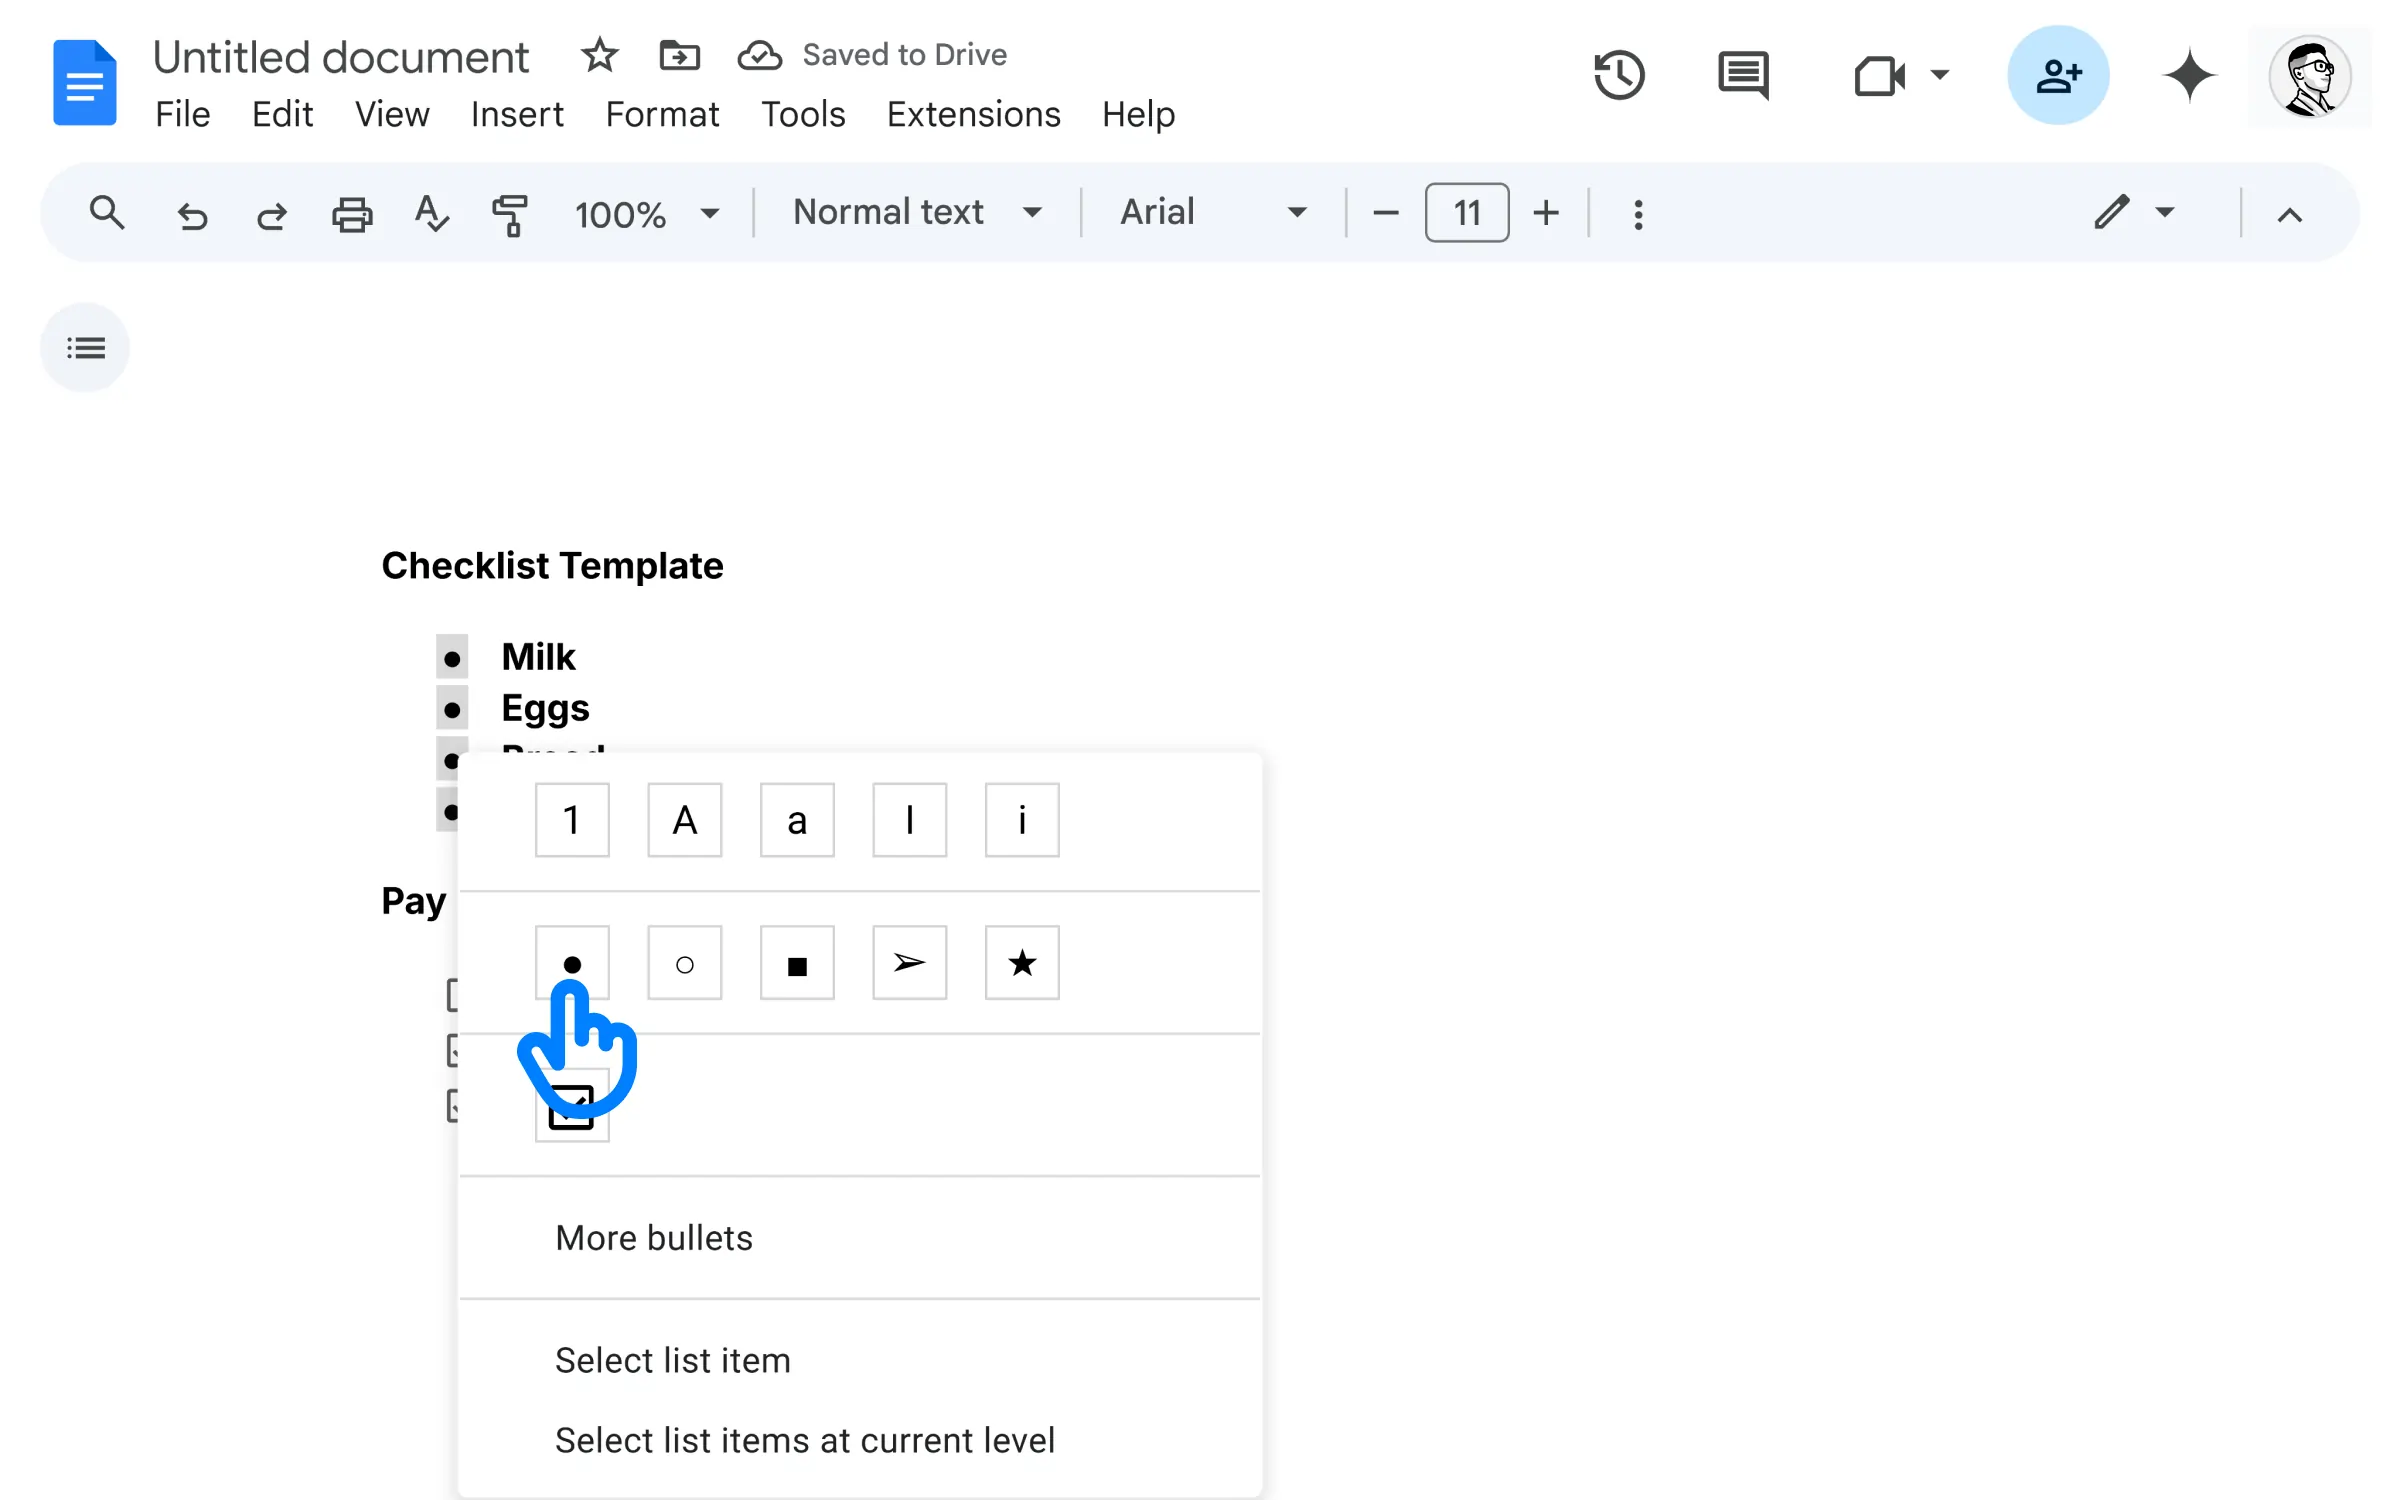This screenshot has width=2400, height=1500.
Task: Choose Select list item
Action: (x=860, y=1360)
